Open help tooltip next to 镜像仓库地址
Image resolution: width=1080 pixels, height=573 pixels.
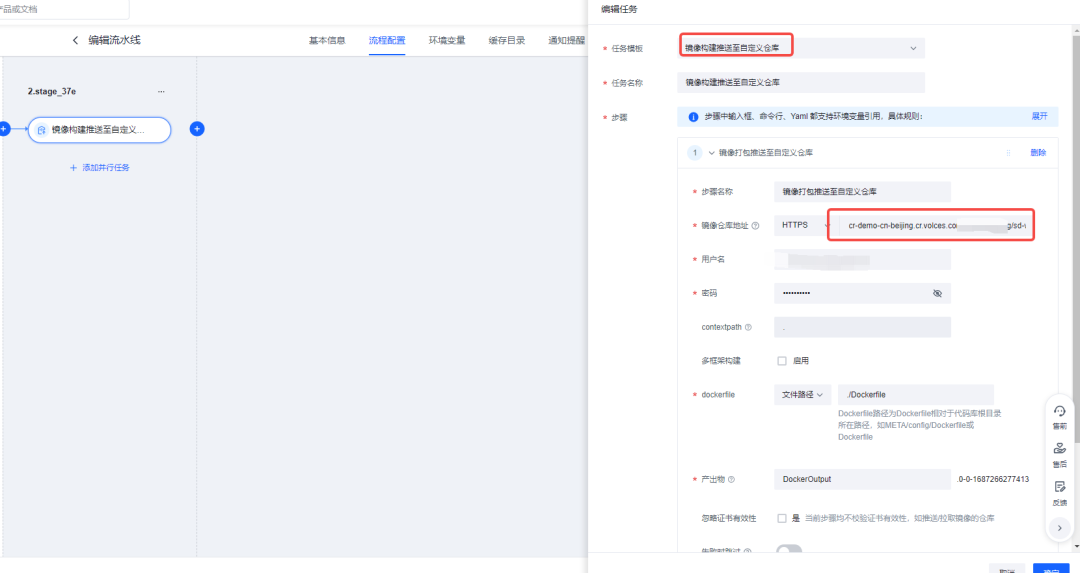(756, 226)
